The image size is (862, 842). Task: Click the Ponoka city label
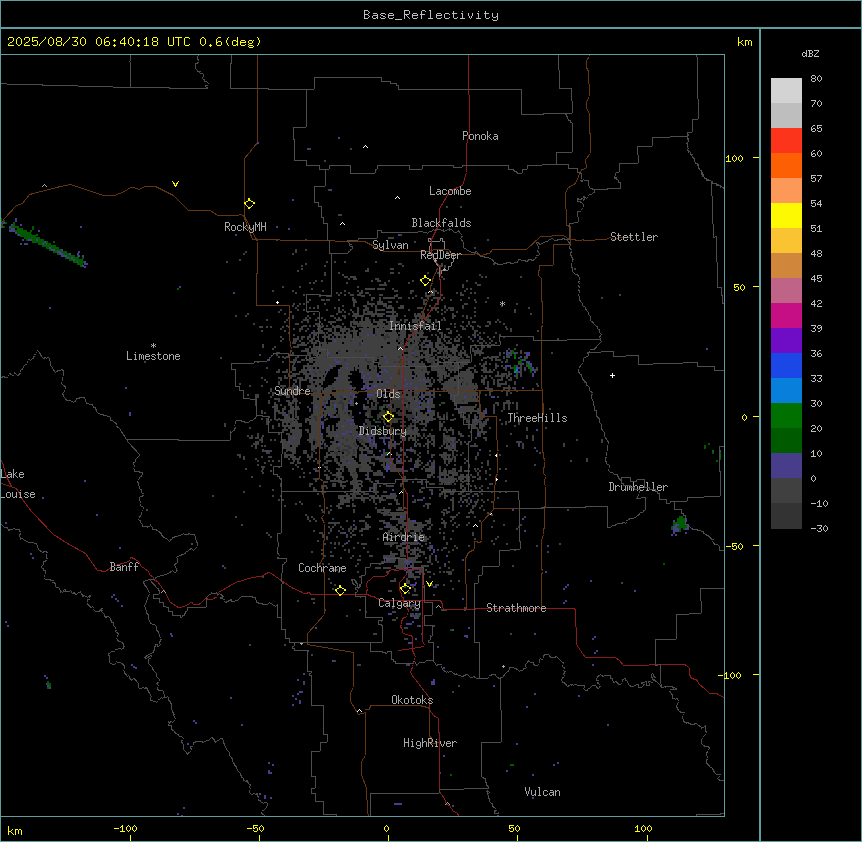tap(480, 136)
